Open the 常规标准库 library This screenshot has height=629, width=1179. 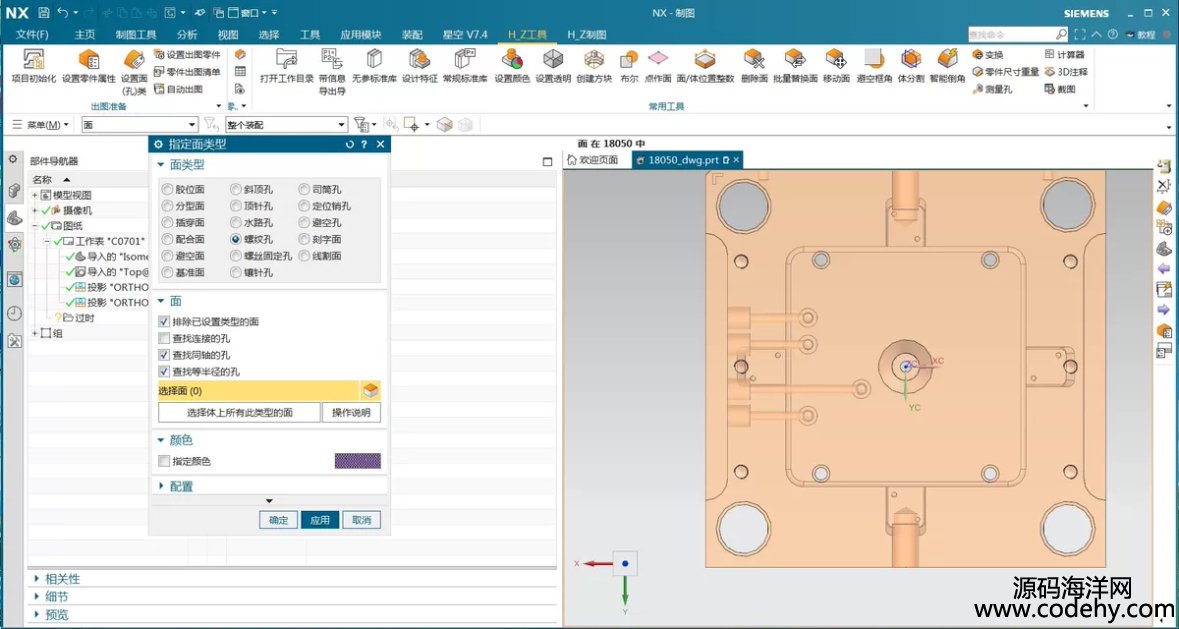[x=465, y=65]
